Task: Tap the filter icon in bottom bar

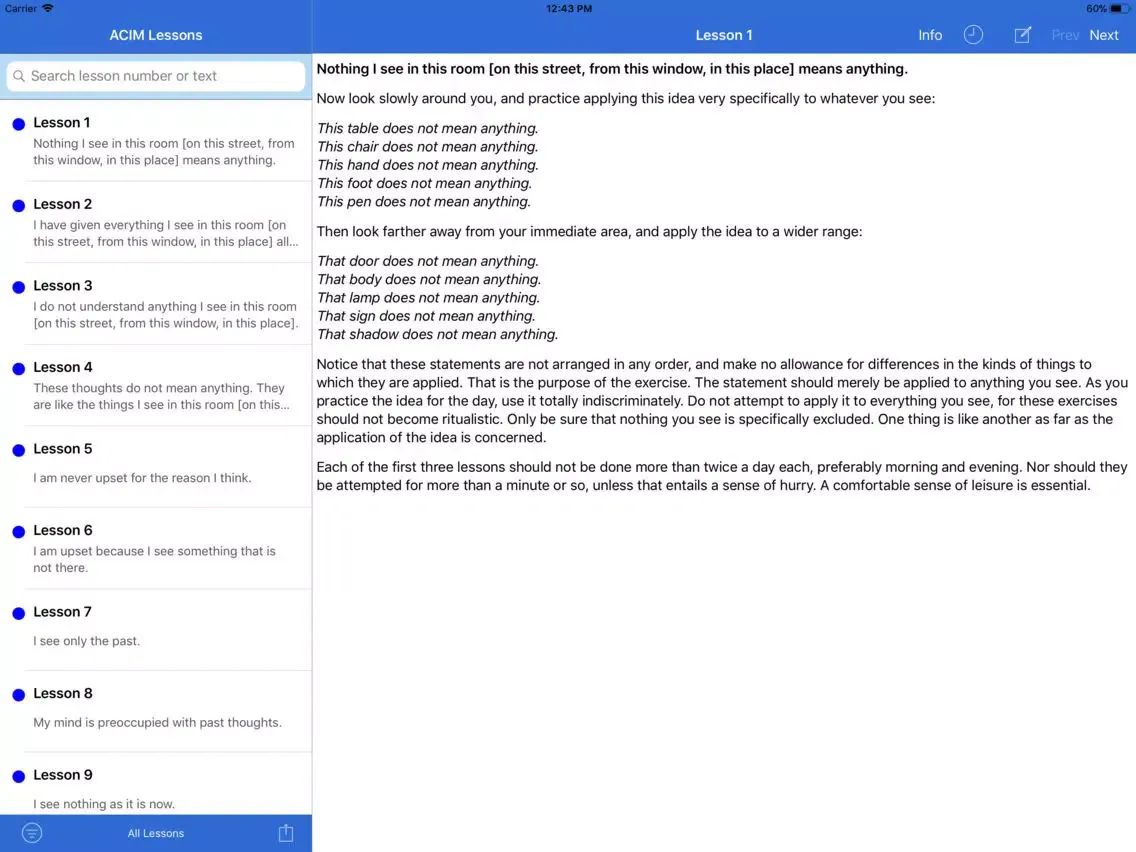Action: (x=32, y=832)
